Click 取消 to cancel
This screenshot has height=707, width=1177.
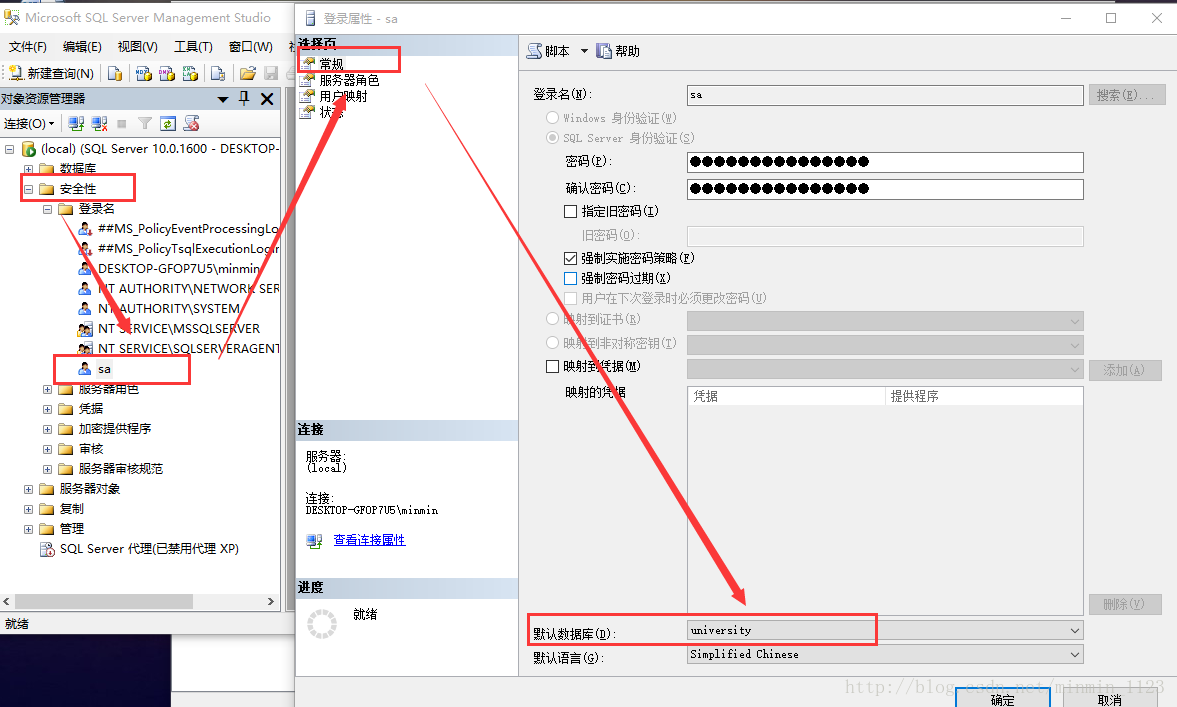[1109, 697]
